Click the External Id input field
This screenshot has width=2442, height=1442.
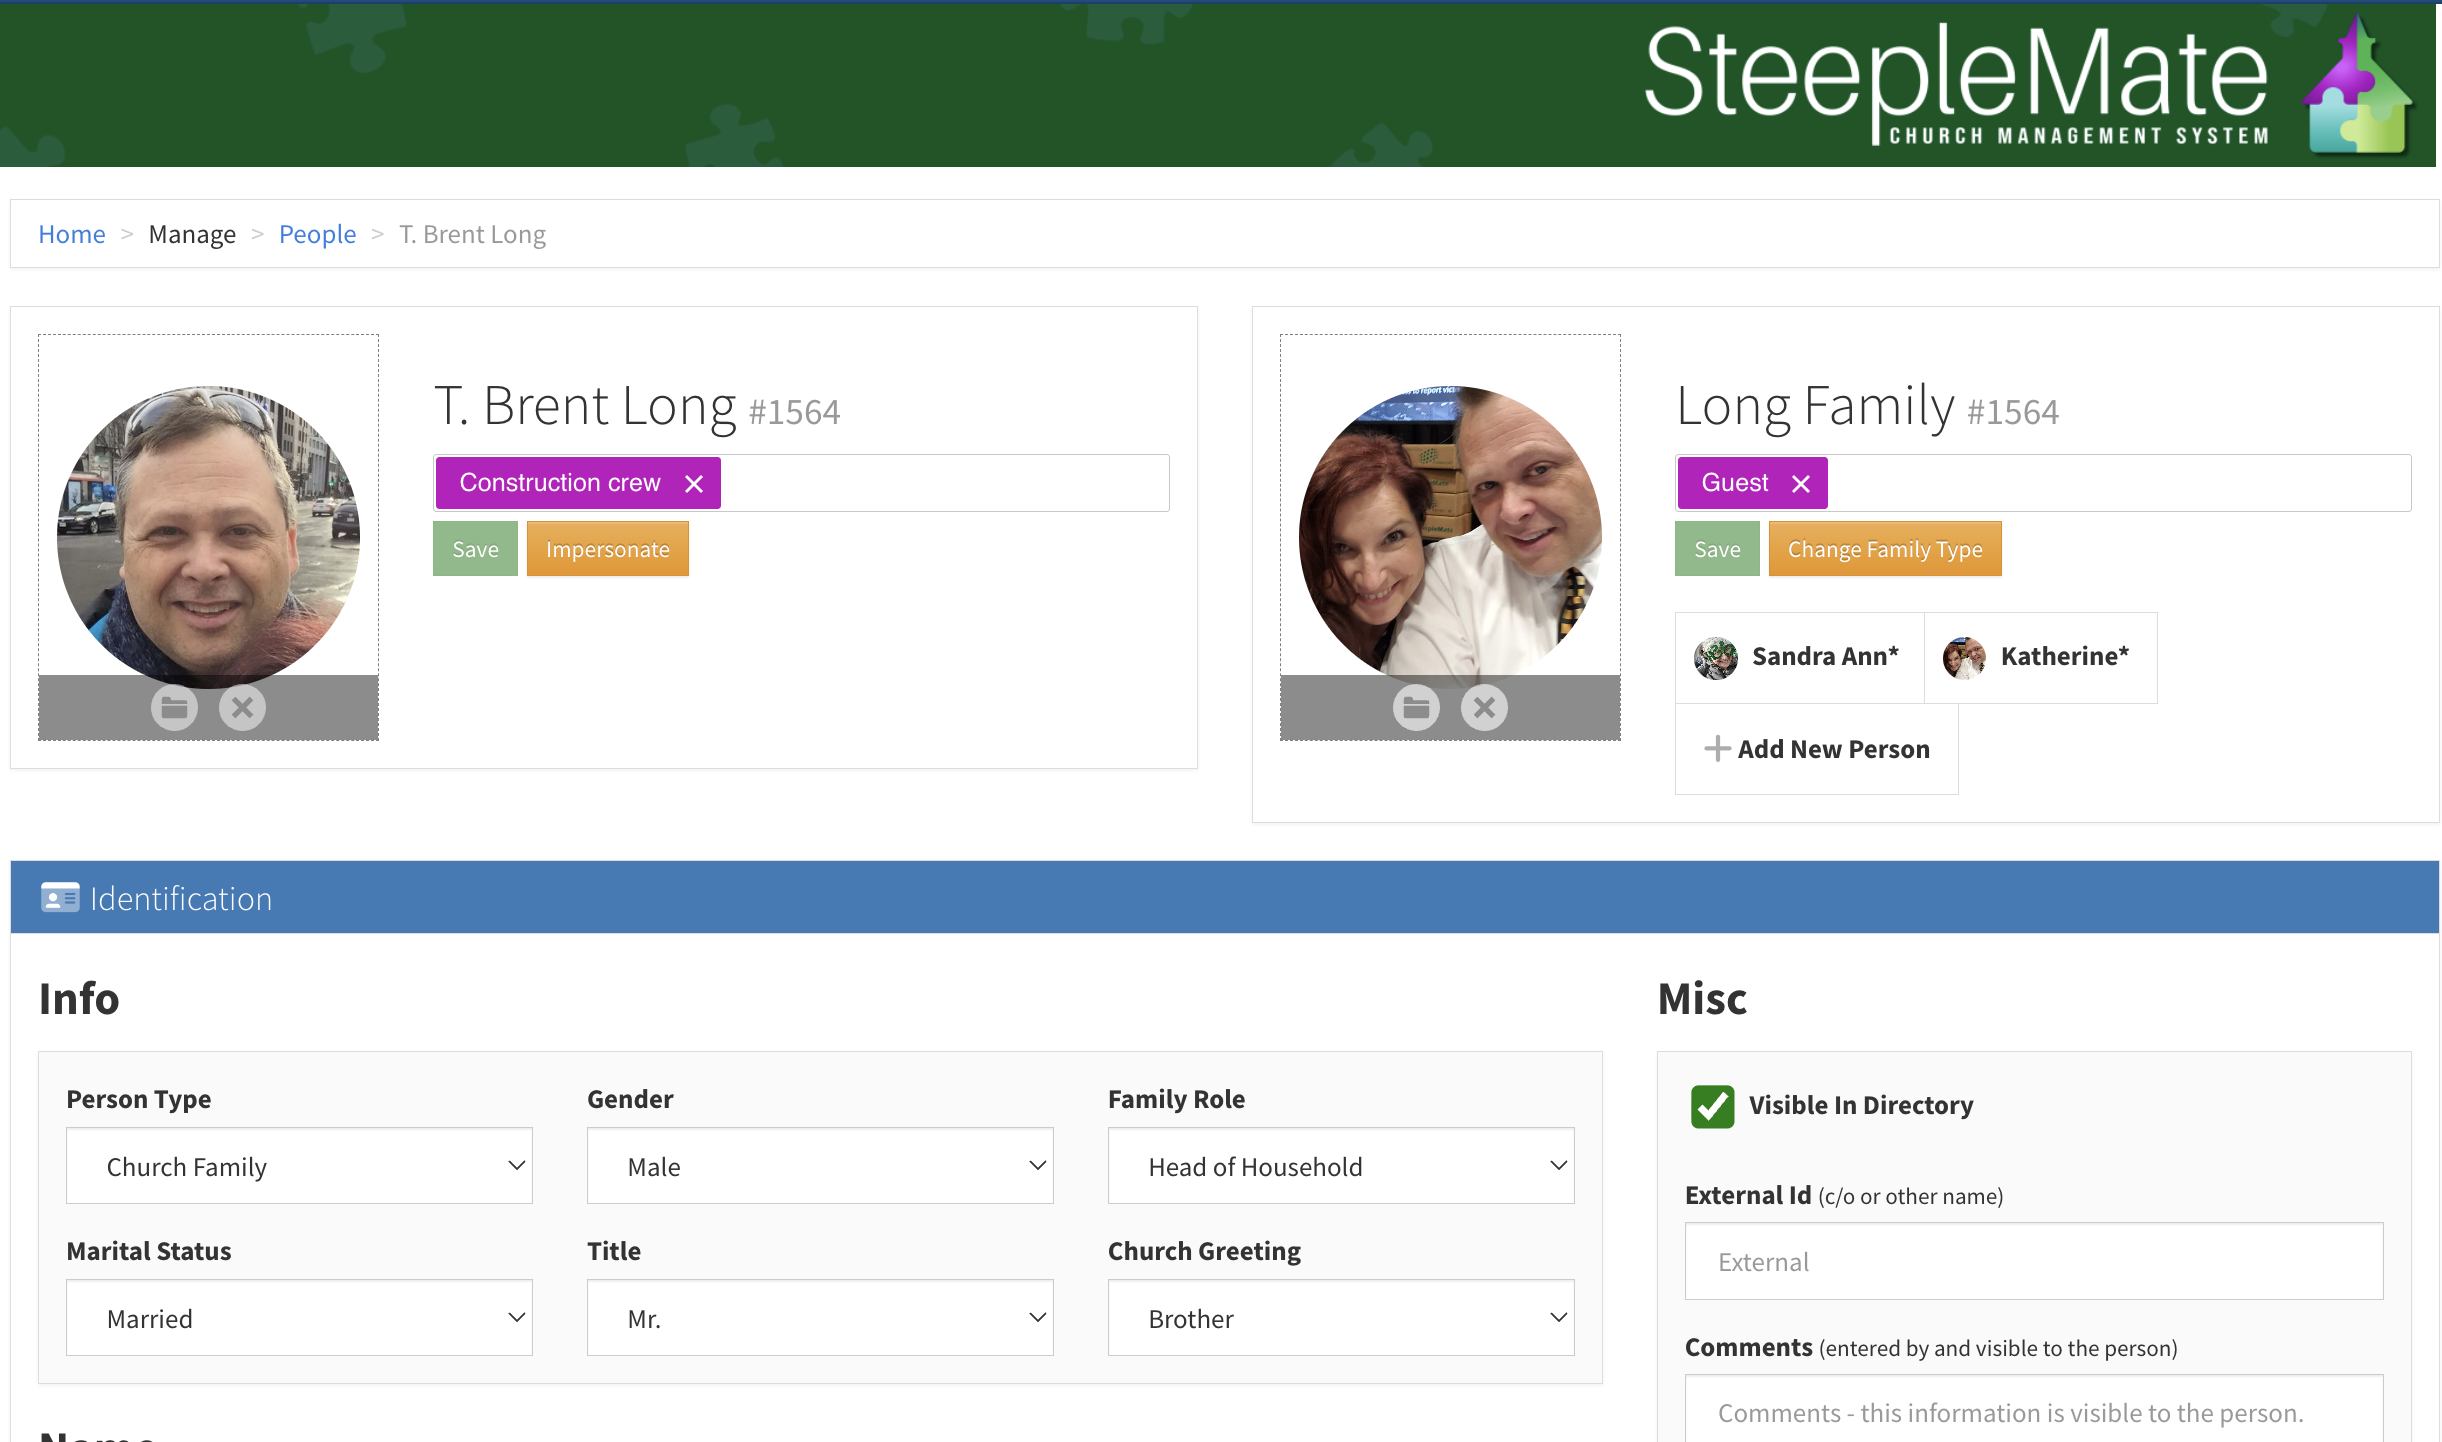click(x=2033, y=1262)
